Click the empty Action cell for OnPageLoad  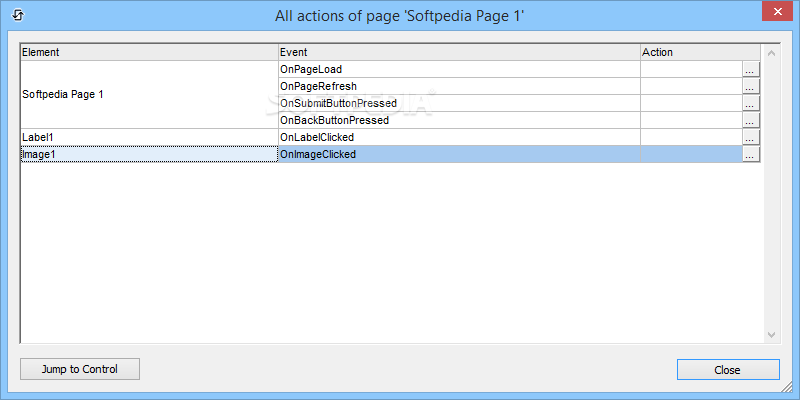point(691,69)
